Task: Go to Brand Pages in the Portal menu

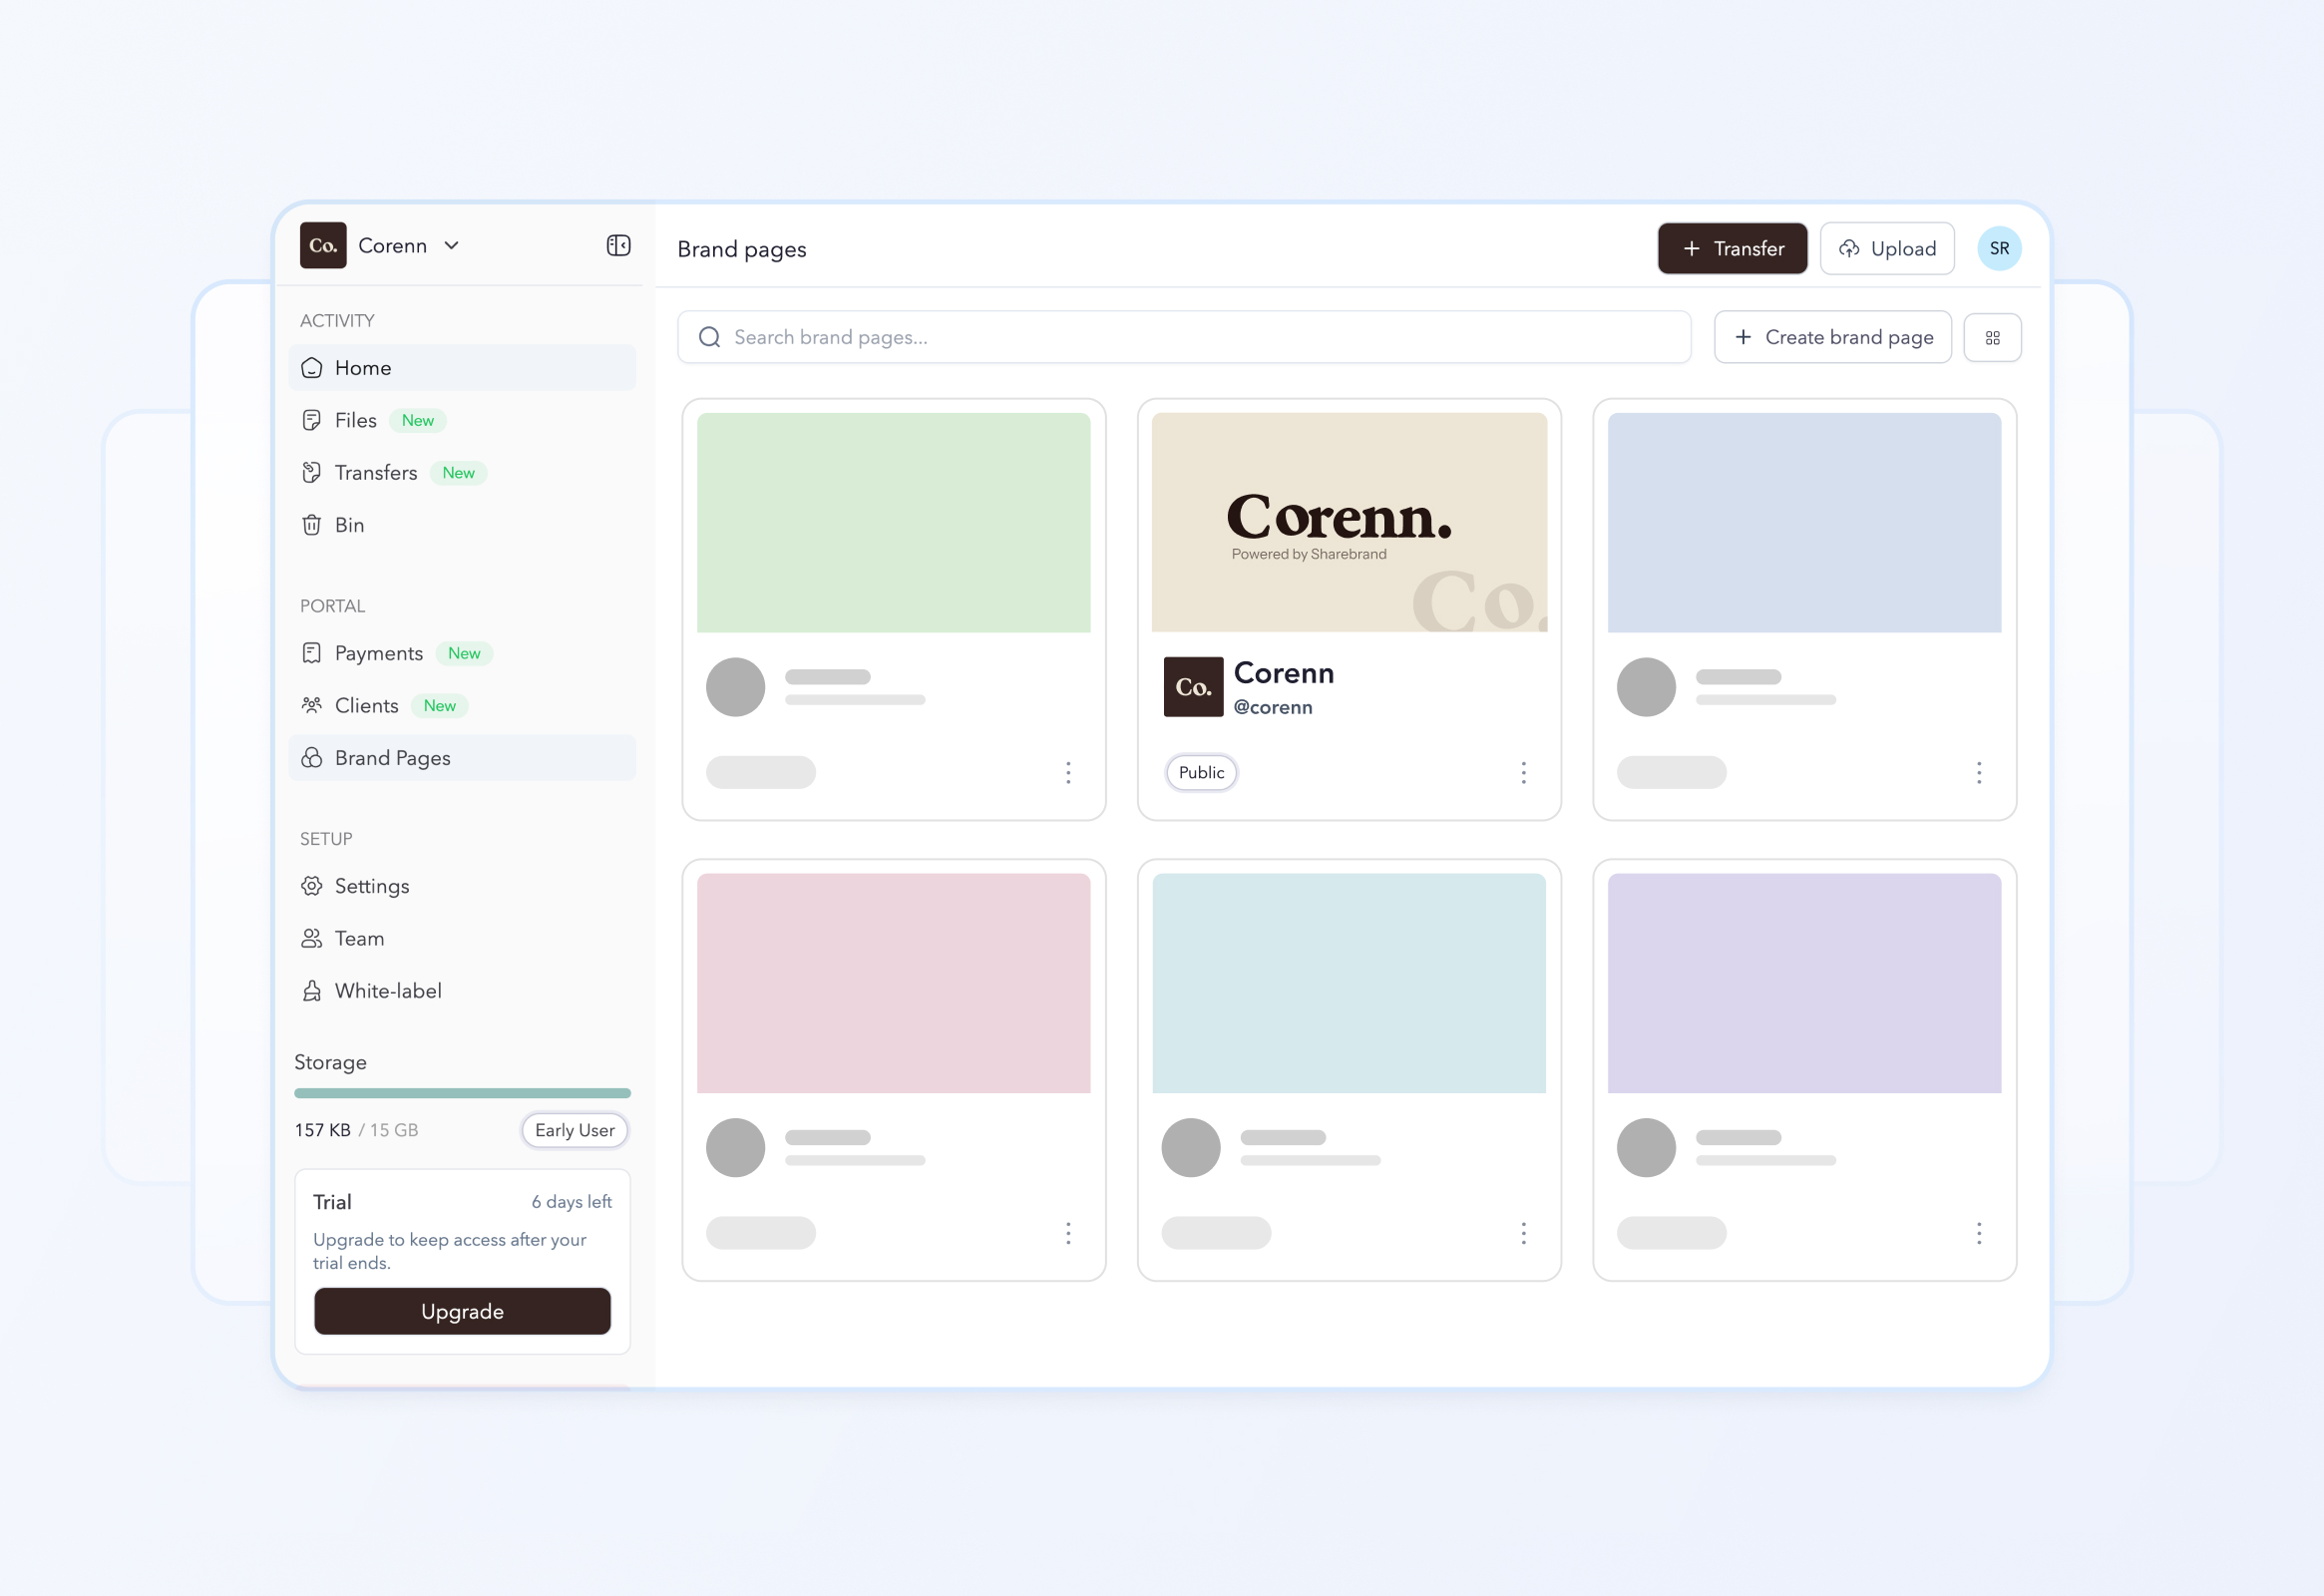Action: pyautogui.click(x=392, y=757)
